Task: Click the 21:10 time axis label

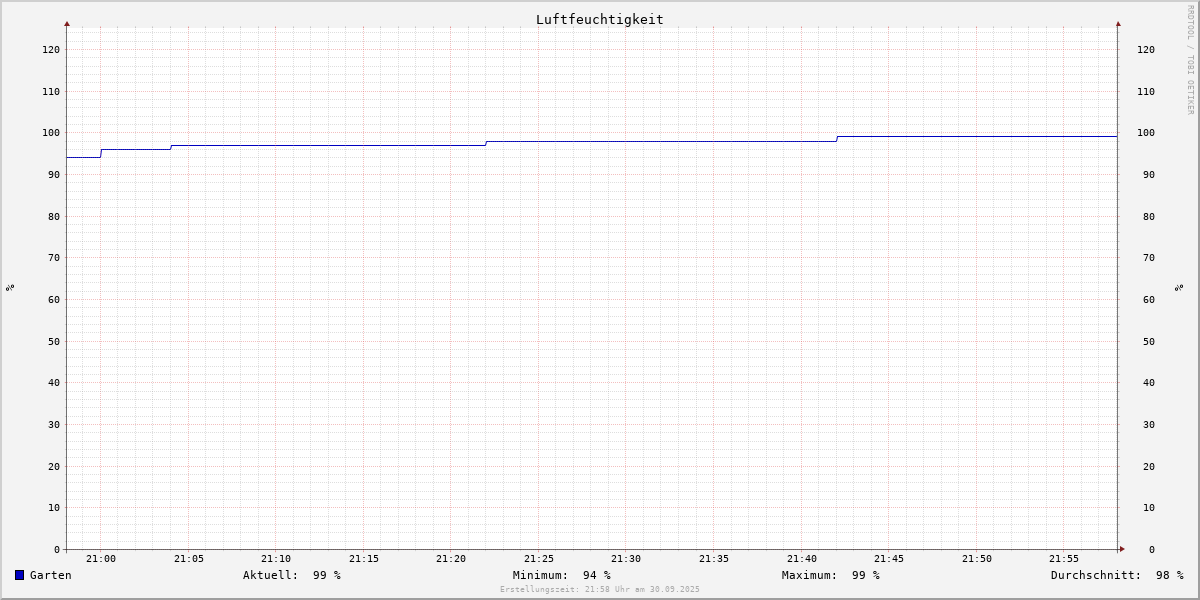Action: [276, 559]
